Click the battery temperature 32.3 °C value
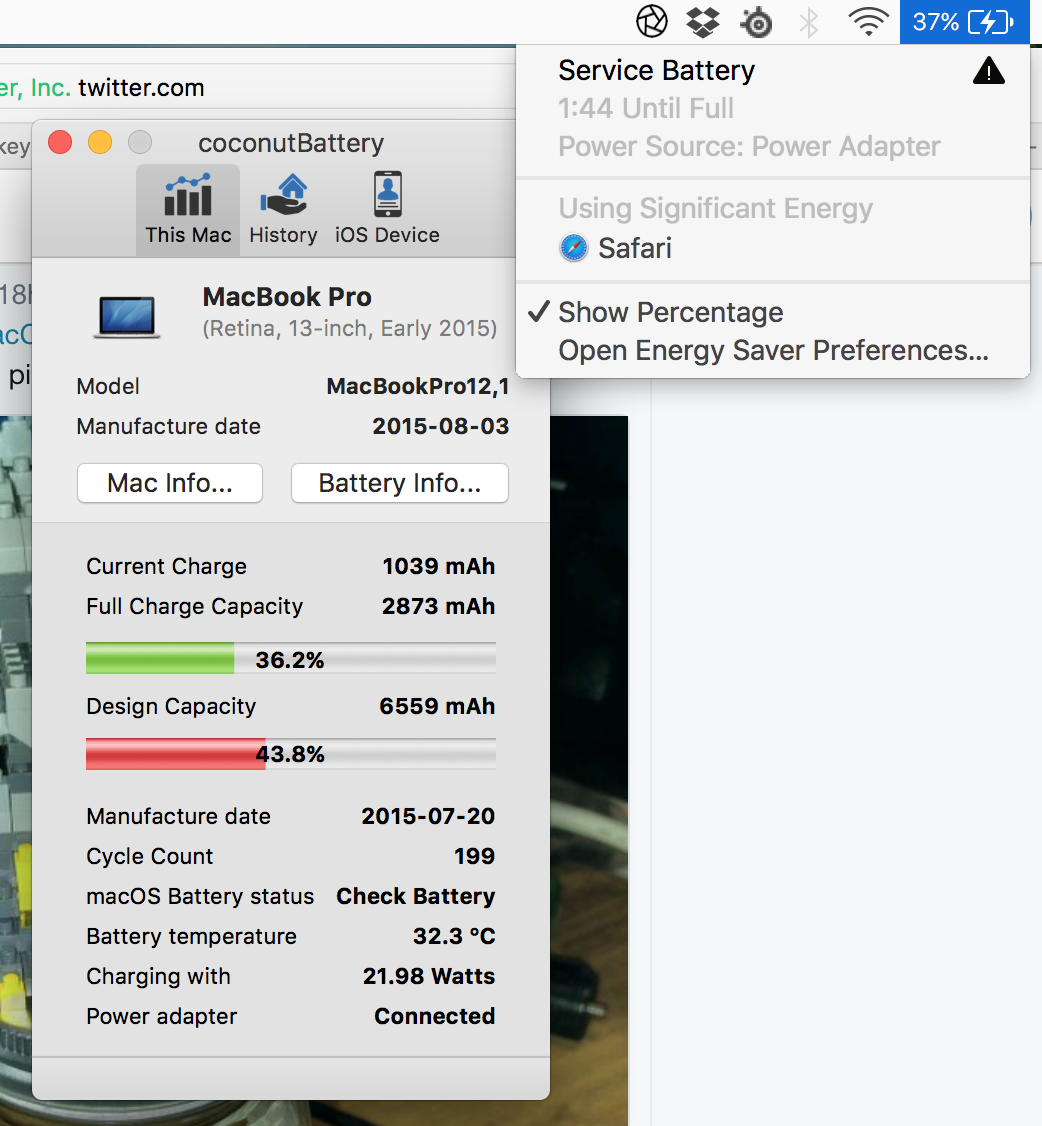The image size is (1042, 1126). point(454,936)
